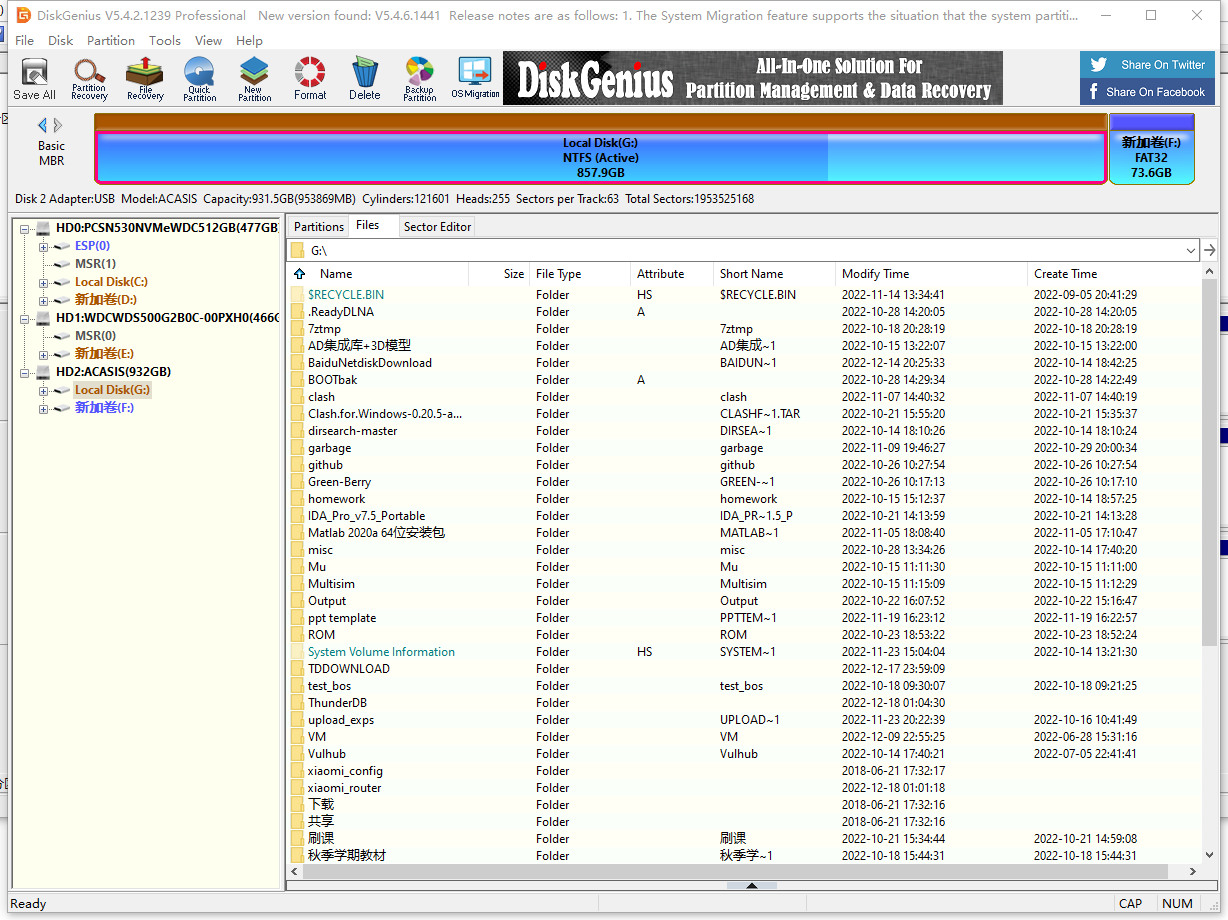Screen dimensions: 1228x920
Task: Click the Save All toolbar icon
Action: 34,78
